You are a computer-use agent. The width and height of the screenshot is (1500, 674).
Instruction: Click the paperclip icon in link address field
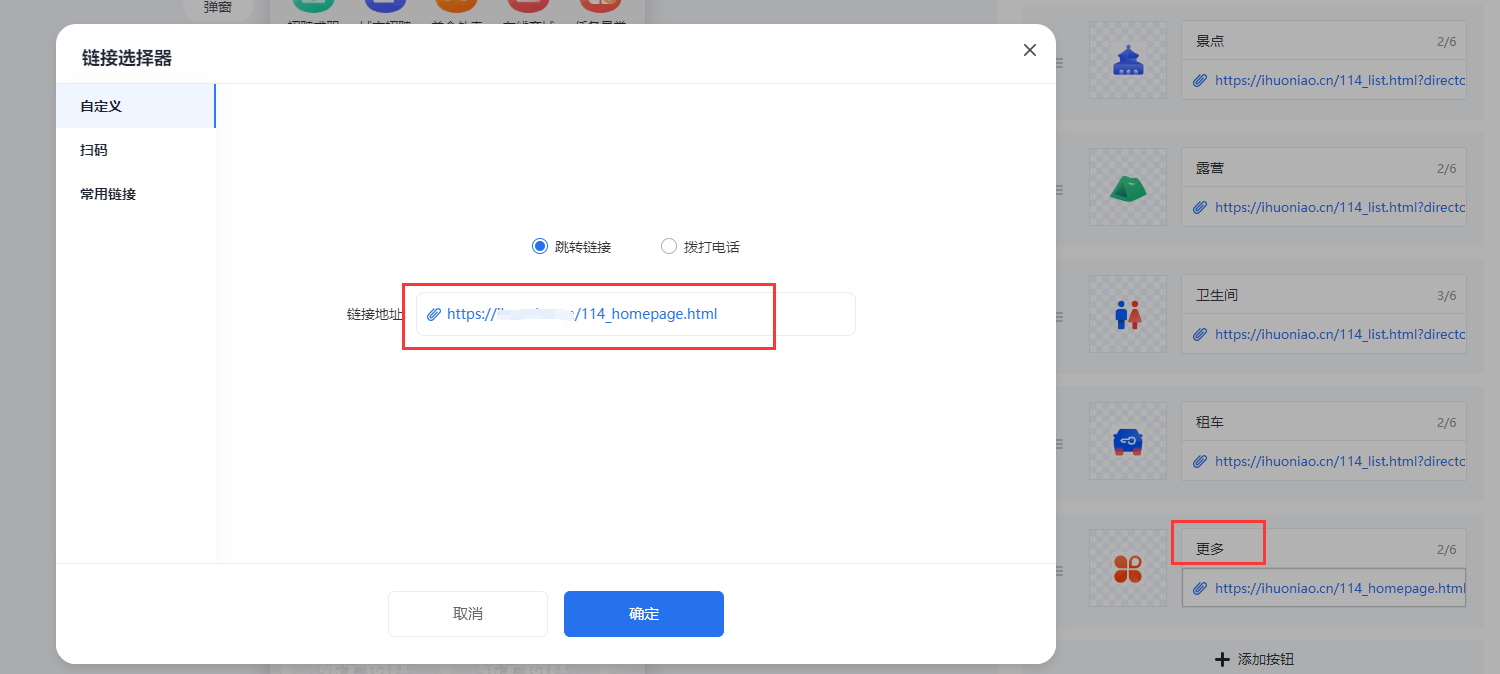click(434, 314)
